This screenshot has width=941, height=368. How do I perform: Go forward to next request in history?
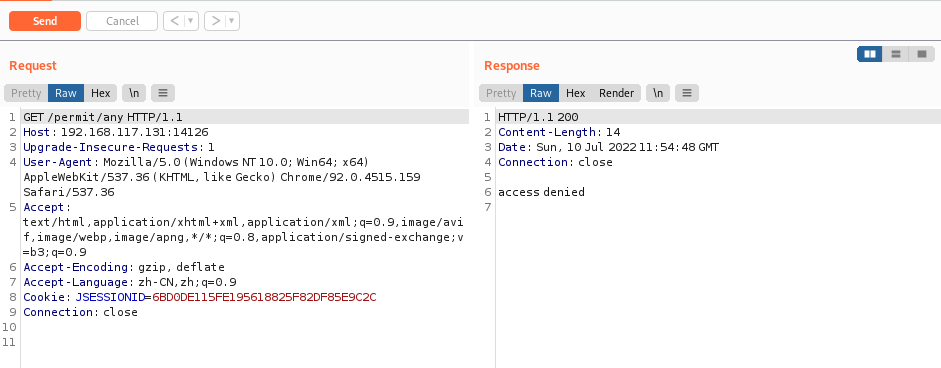pos(215,21)
